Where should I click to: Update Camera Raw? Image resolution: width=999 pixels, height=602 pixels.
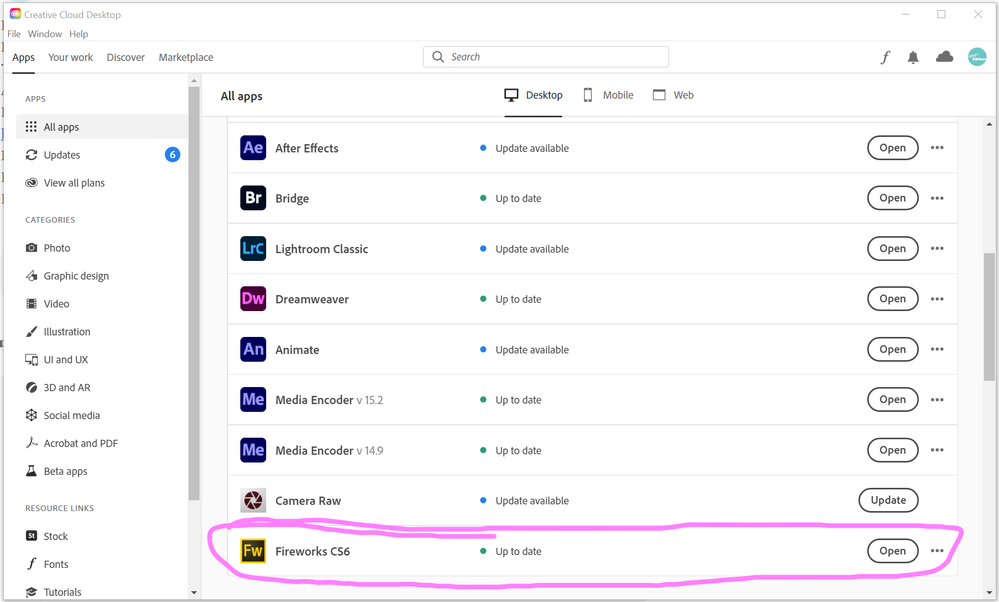coord(888,500)
